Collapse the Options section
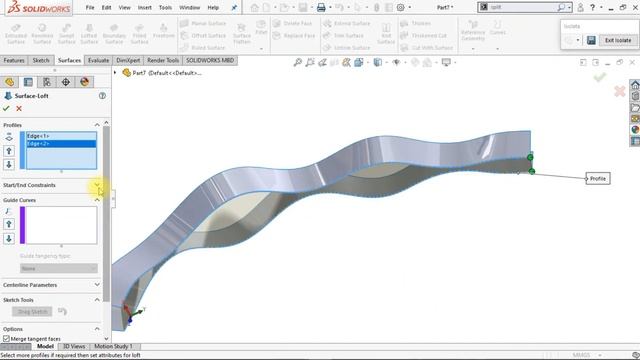640x360 pixels. (97, 329)
